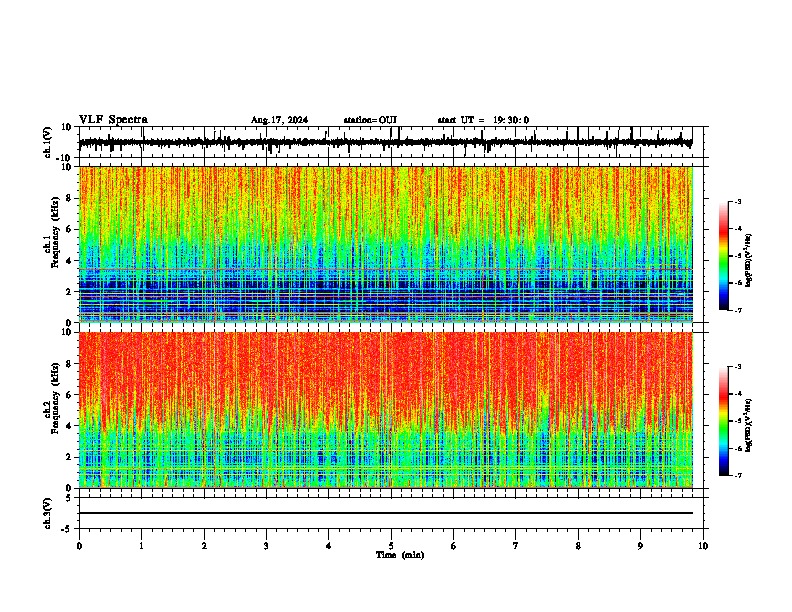Click the "6" kHz tick on ch.2 spectrogram
Image resolution: width=792 pixels, height=612 pixels.
(70, 394)
